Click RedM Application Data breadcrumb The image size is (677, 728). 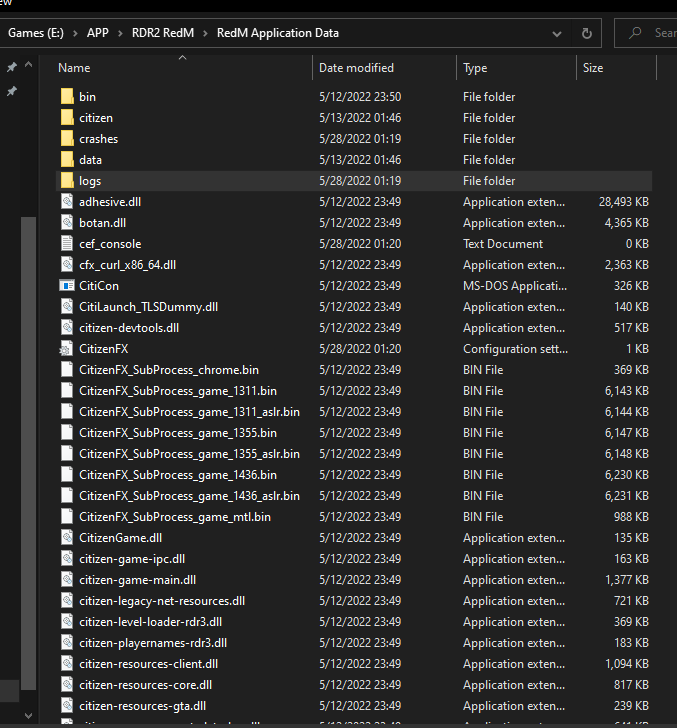tap(278, 33)
